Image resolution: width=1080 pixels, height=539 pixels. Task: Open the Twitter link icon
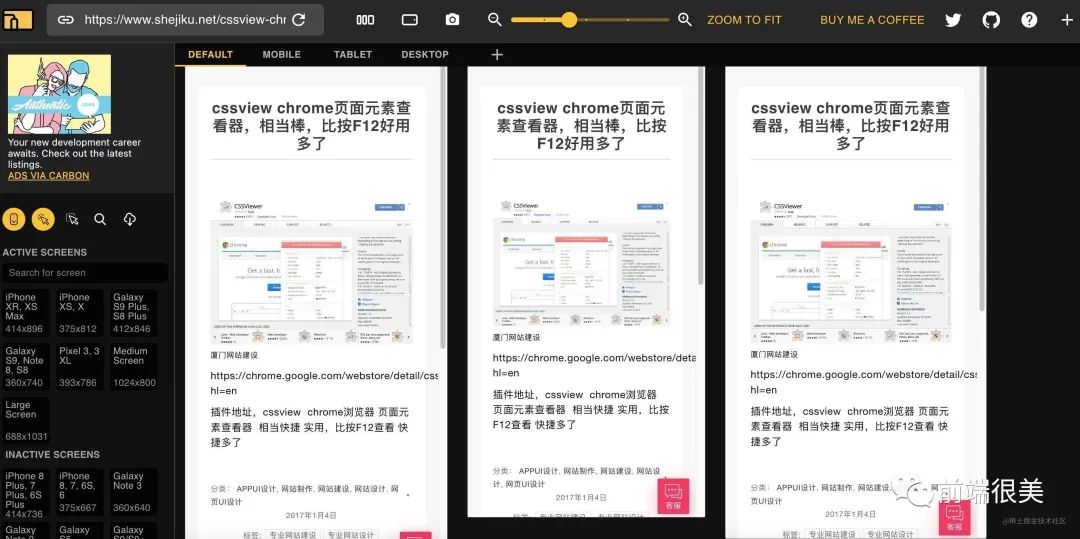pos(953,20)
